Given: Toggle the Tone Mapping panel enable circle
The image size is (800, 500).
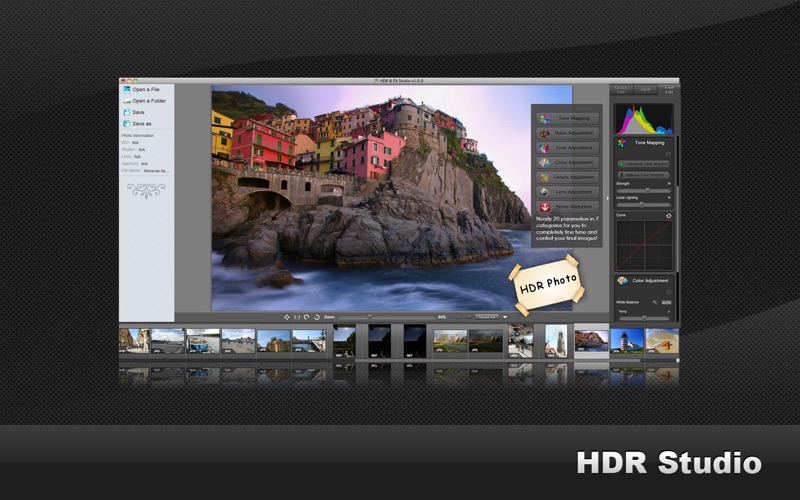Looking at the screenshot, I should tap(668, 154).
